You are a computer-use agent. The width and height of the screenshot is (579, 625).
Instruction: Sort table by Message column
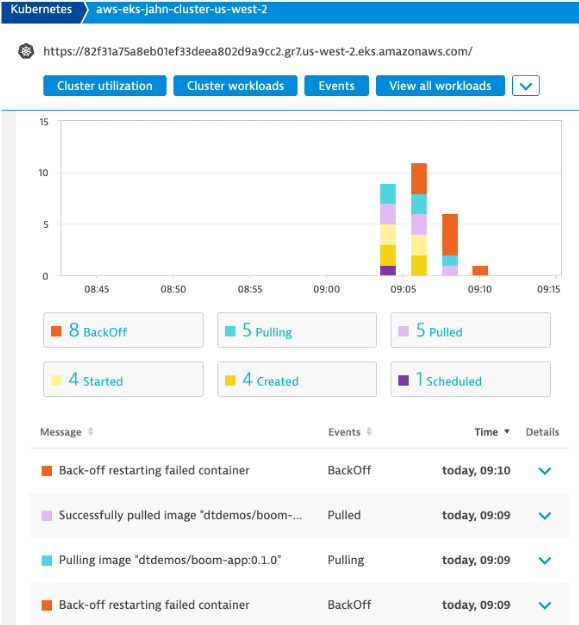67,432
